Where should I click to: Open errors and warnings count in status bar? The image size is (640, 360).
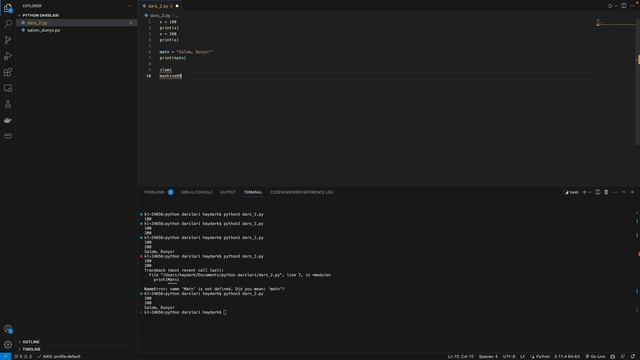(23, 356)
